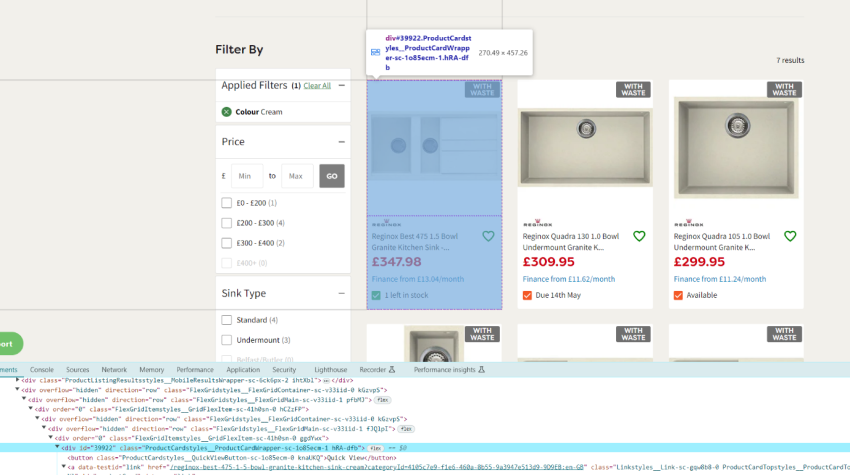This screenshot has width=850, height=475.
Task: Click the WITH WASTE badge on Quadra 130
Action: 633,89
